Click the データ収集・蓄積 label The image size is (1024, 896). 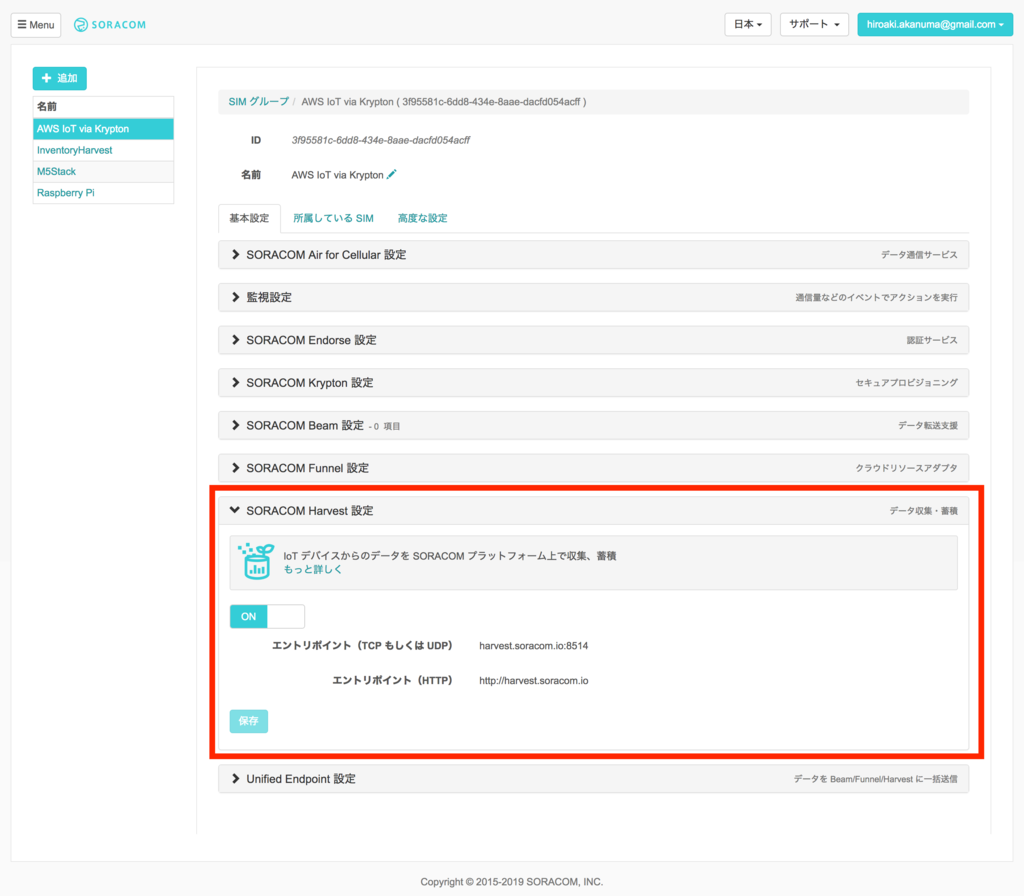[x=923, y=511]
